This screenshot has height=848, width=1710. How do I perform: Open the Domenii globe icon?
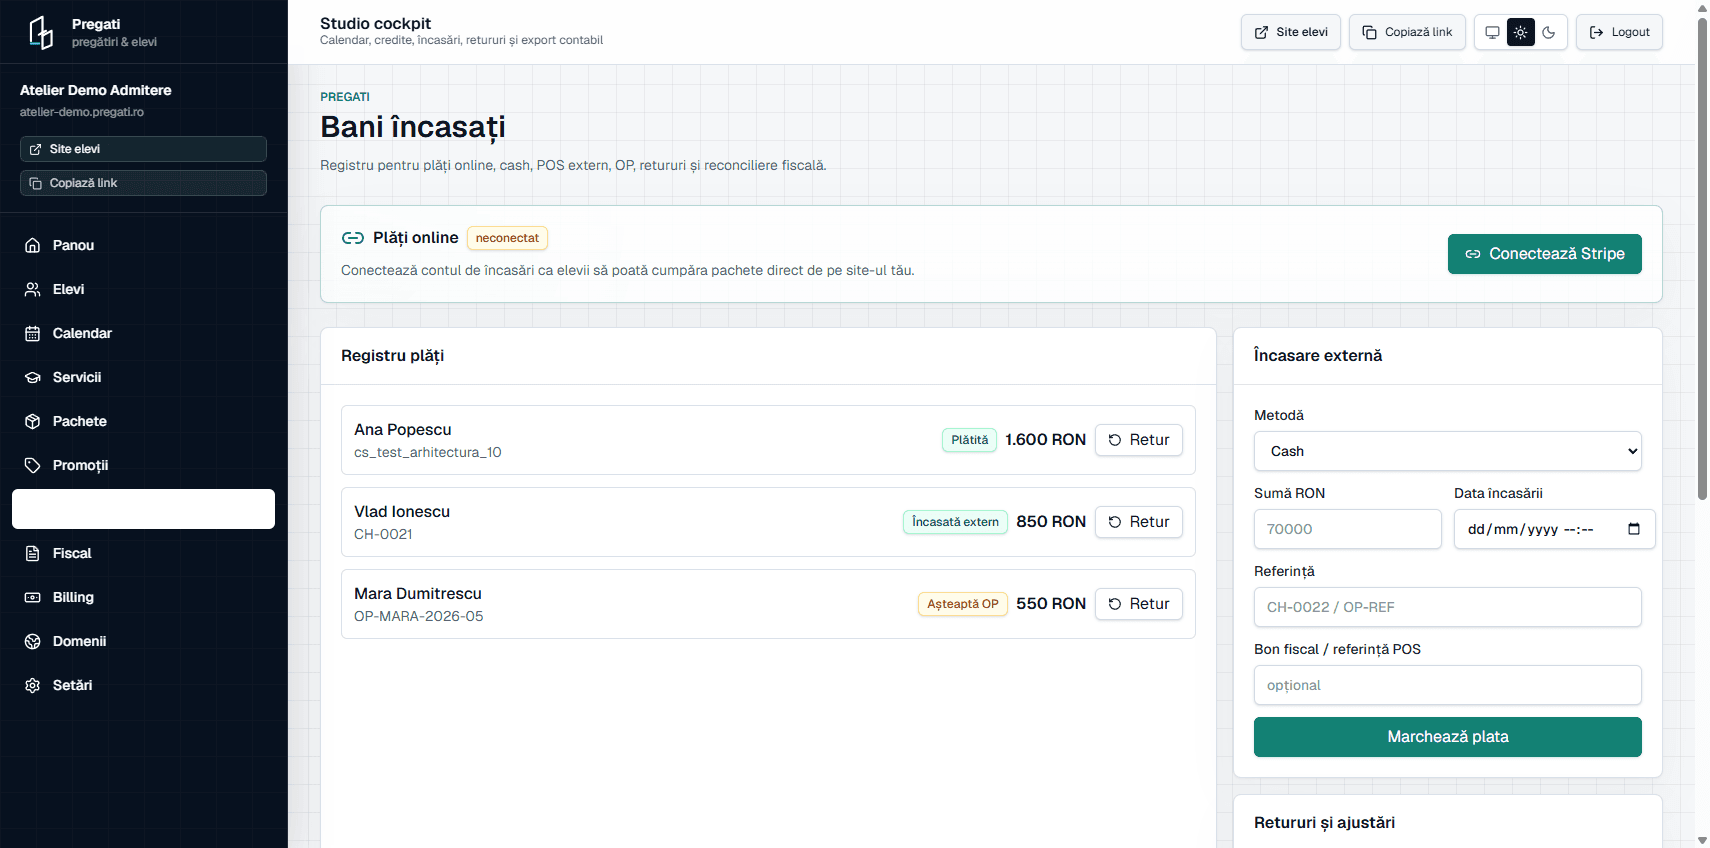coord(32,641)
